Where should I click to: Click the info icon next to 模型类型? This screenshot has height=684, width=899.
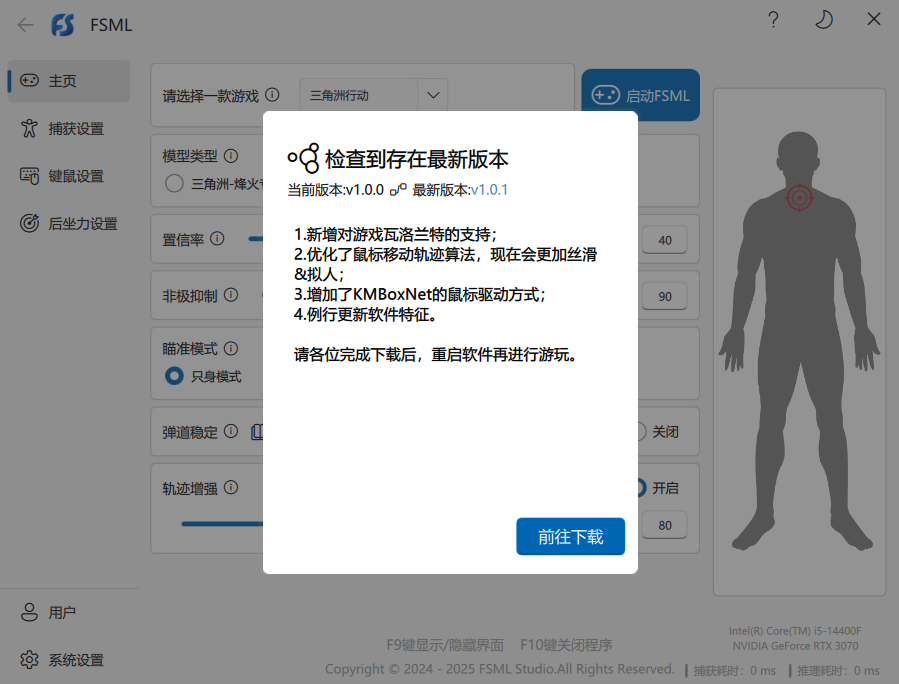231,156
